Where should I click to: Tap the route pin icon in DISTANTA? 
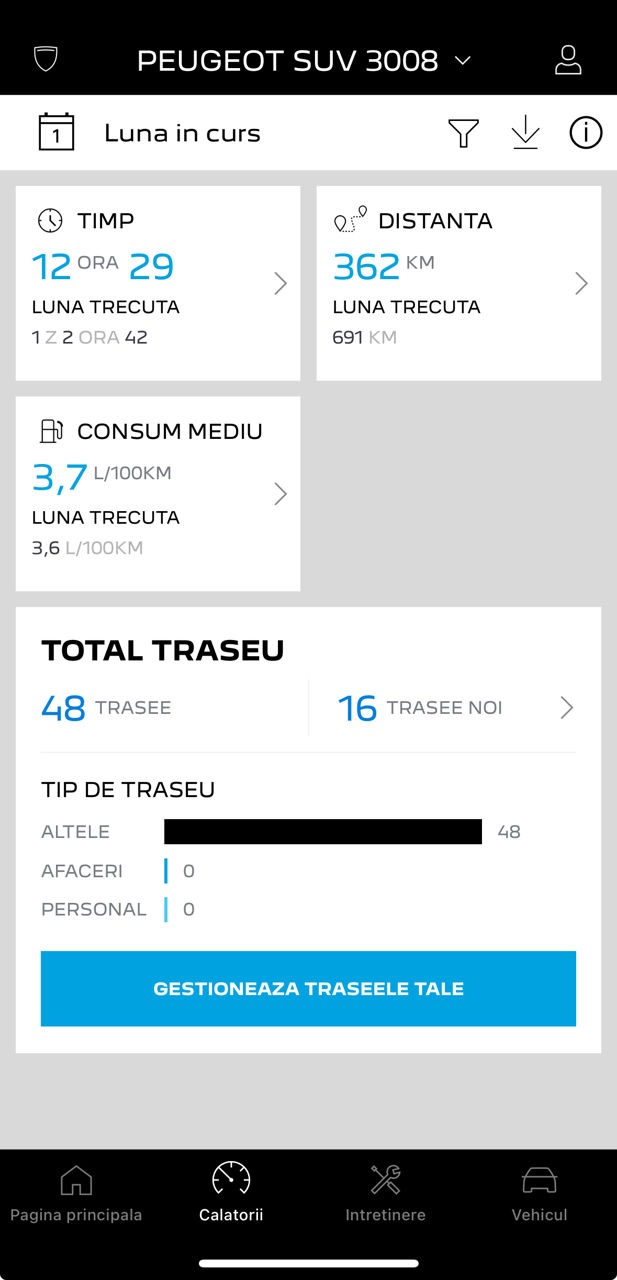350,220
